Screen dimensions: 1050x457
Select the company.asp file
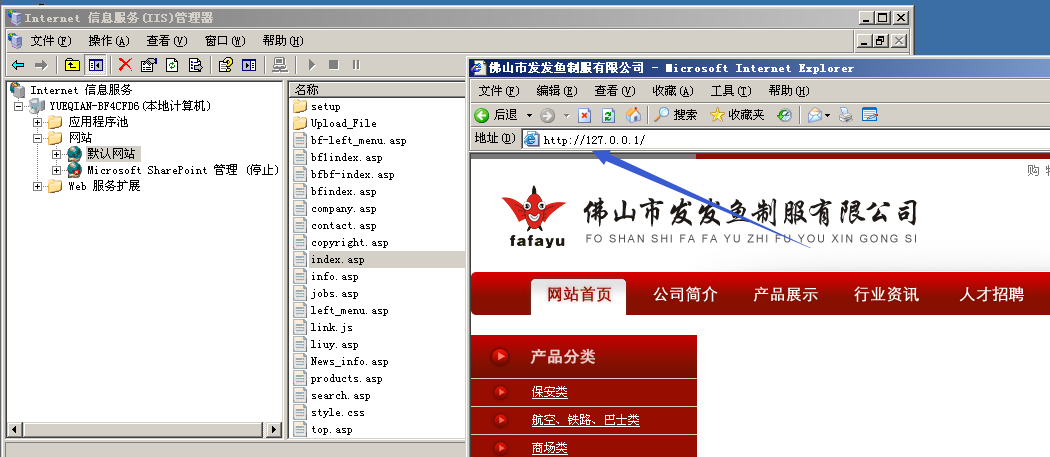(344, 208)
